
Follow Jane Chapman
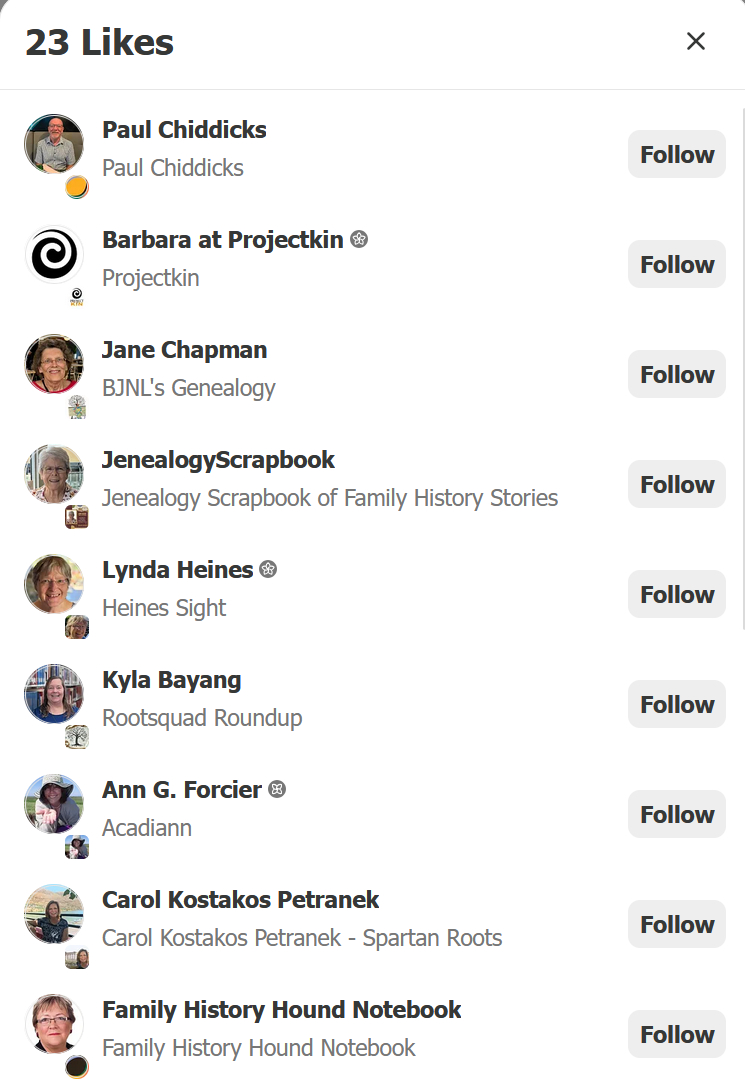(x=677, y=375)
